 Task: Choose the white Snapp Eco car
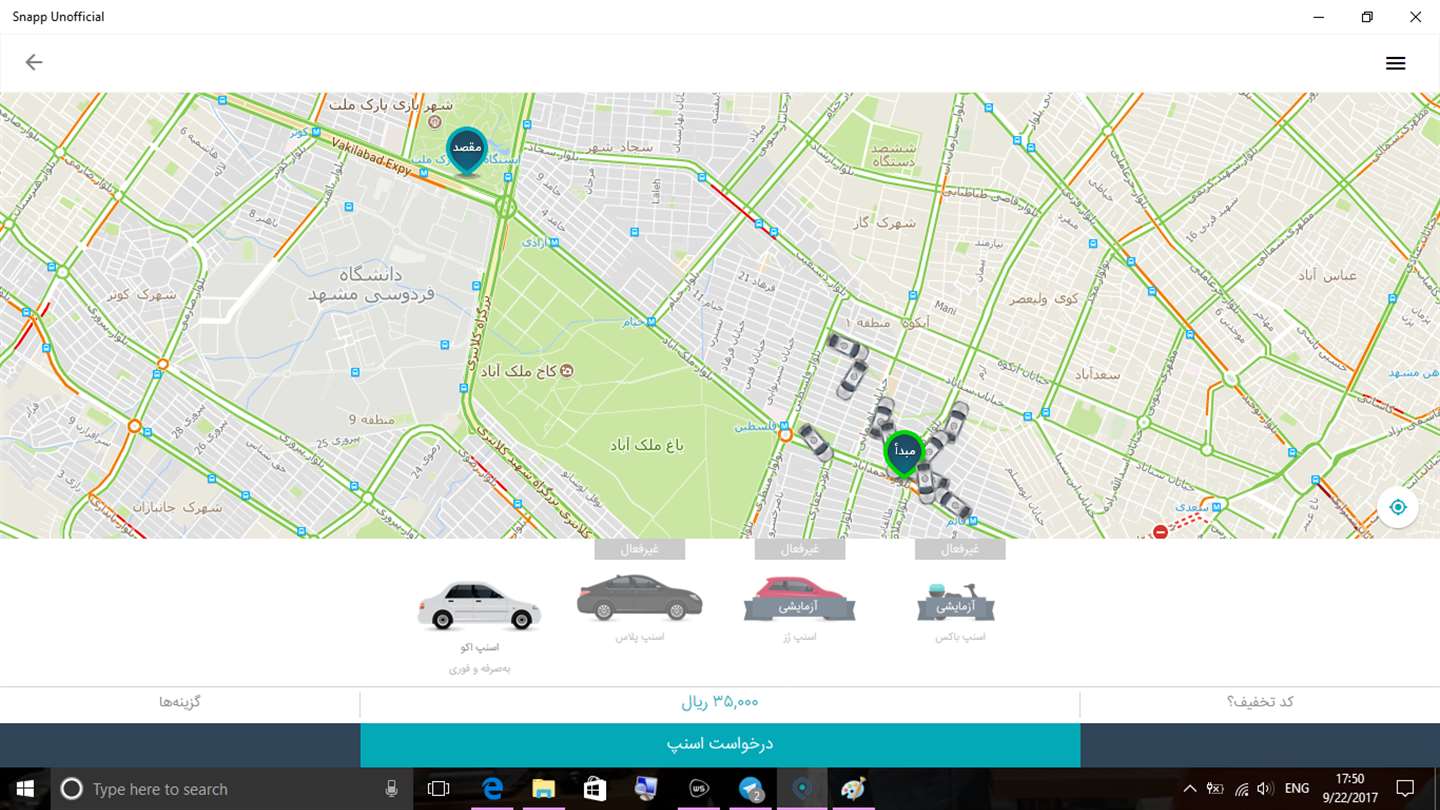[479, 606]
